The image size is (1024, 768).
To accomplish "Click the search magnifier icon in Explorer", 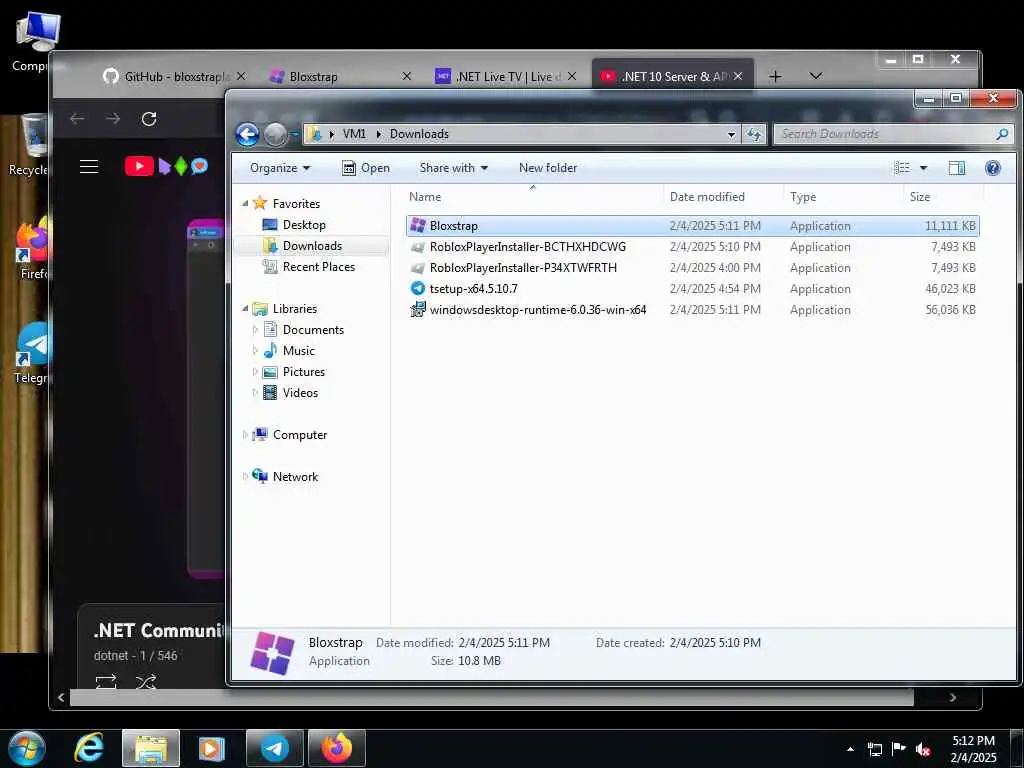I will click(x=1002, y=134).
